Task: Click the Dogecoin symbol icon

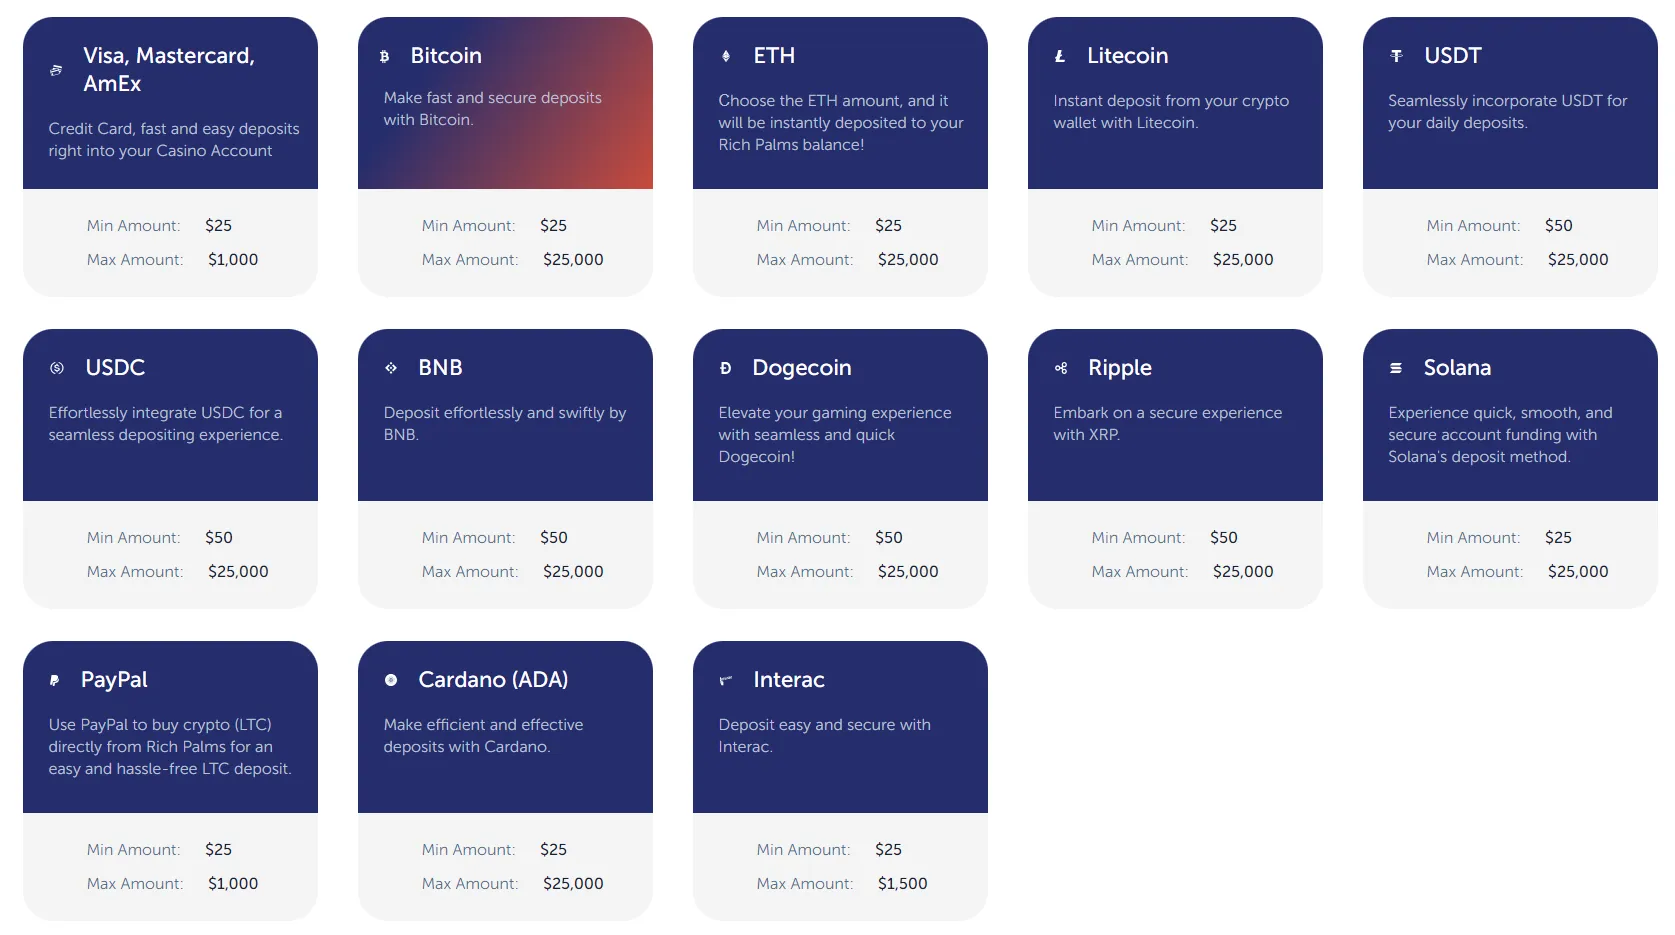Action: tap(726, 369)
